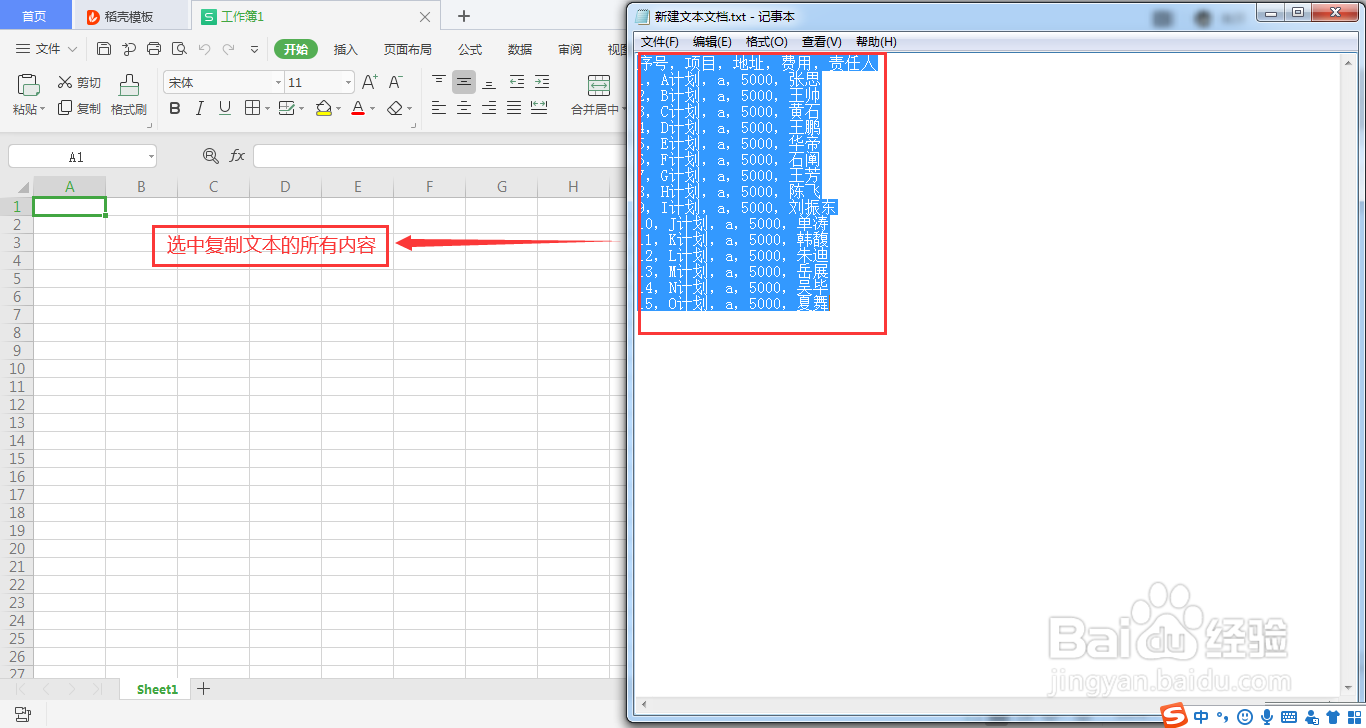Click the fx insert function icon

(237, 156)
